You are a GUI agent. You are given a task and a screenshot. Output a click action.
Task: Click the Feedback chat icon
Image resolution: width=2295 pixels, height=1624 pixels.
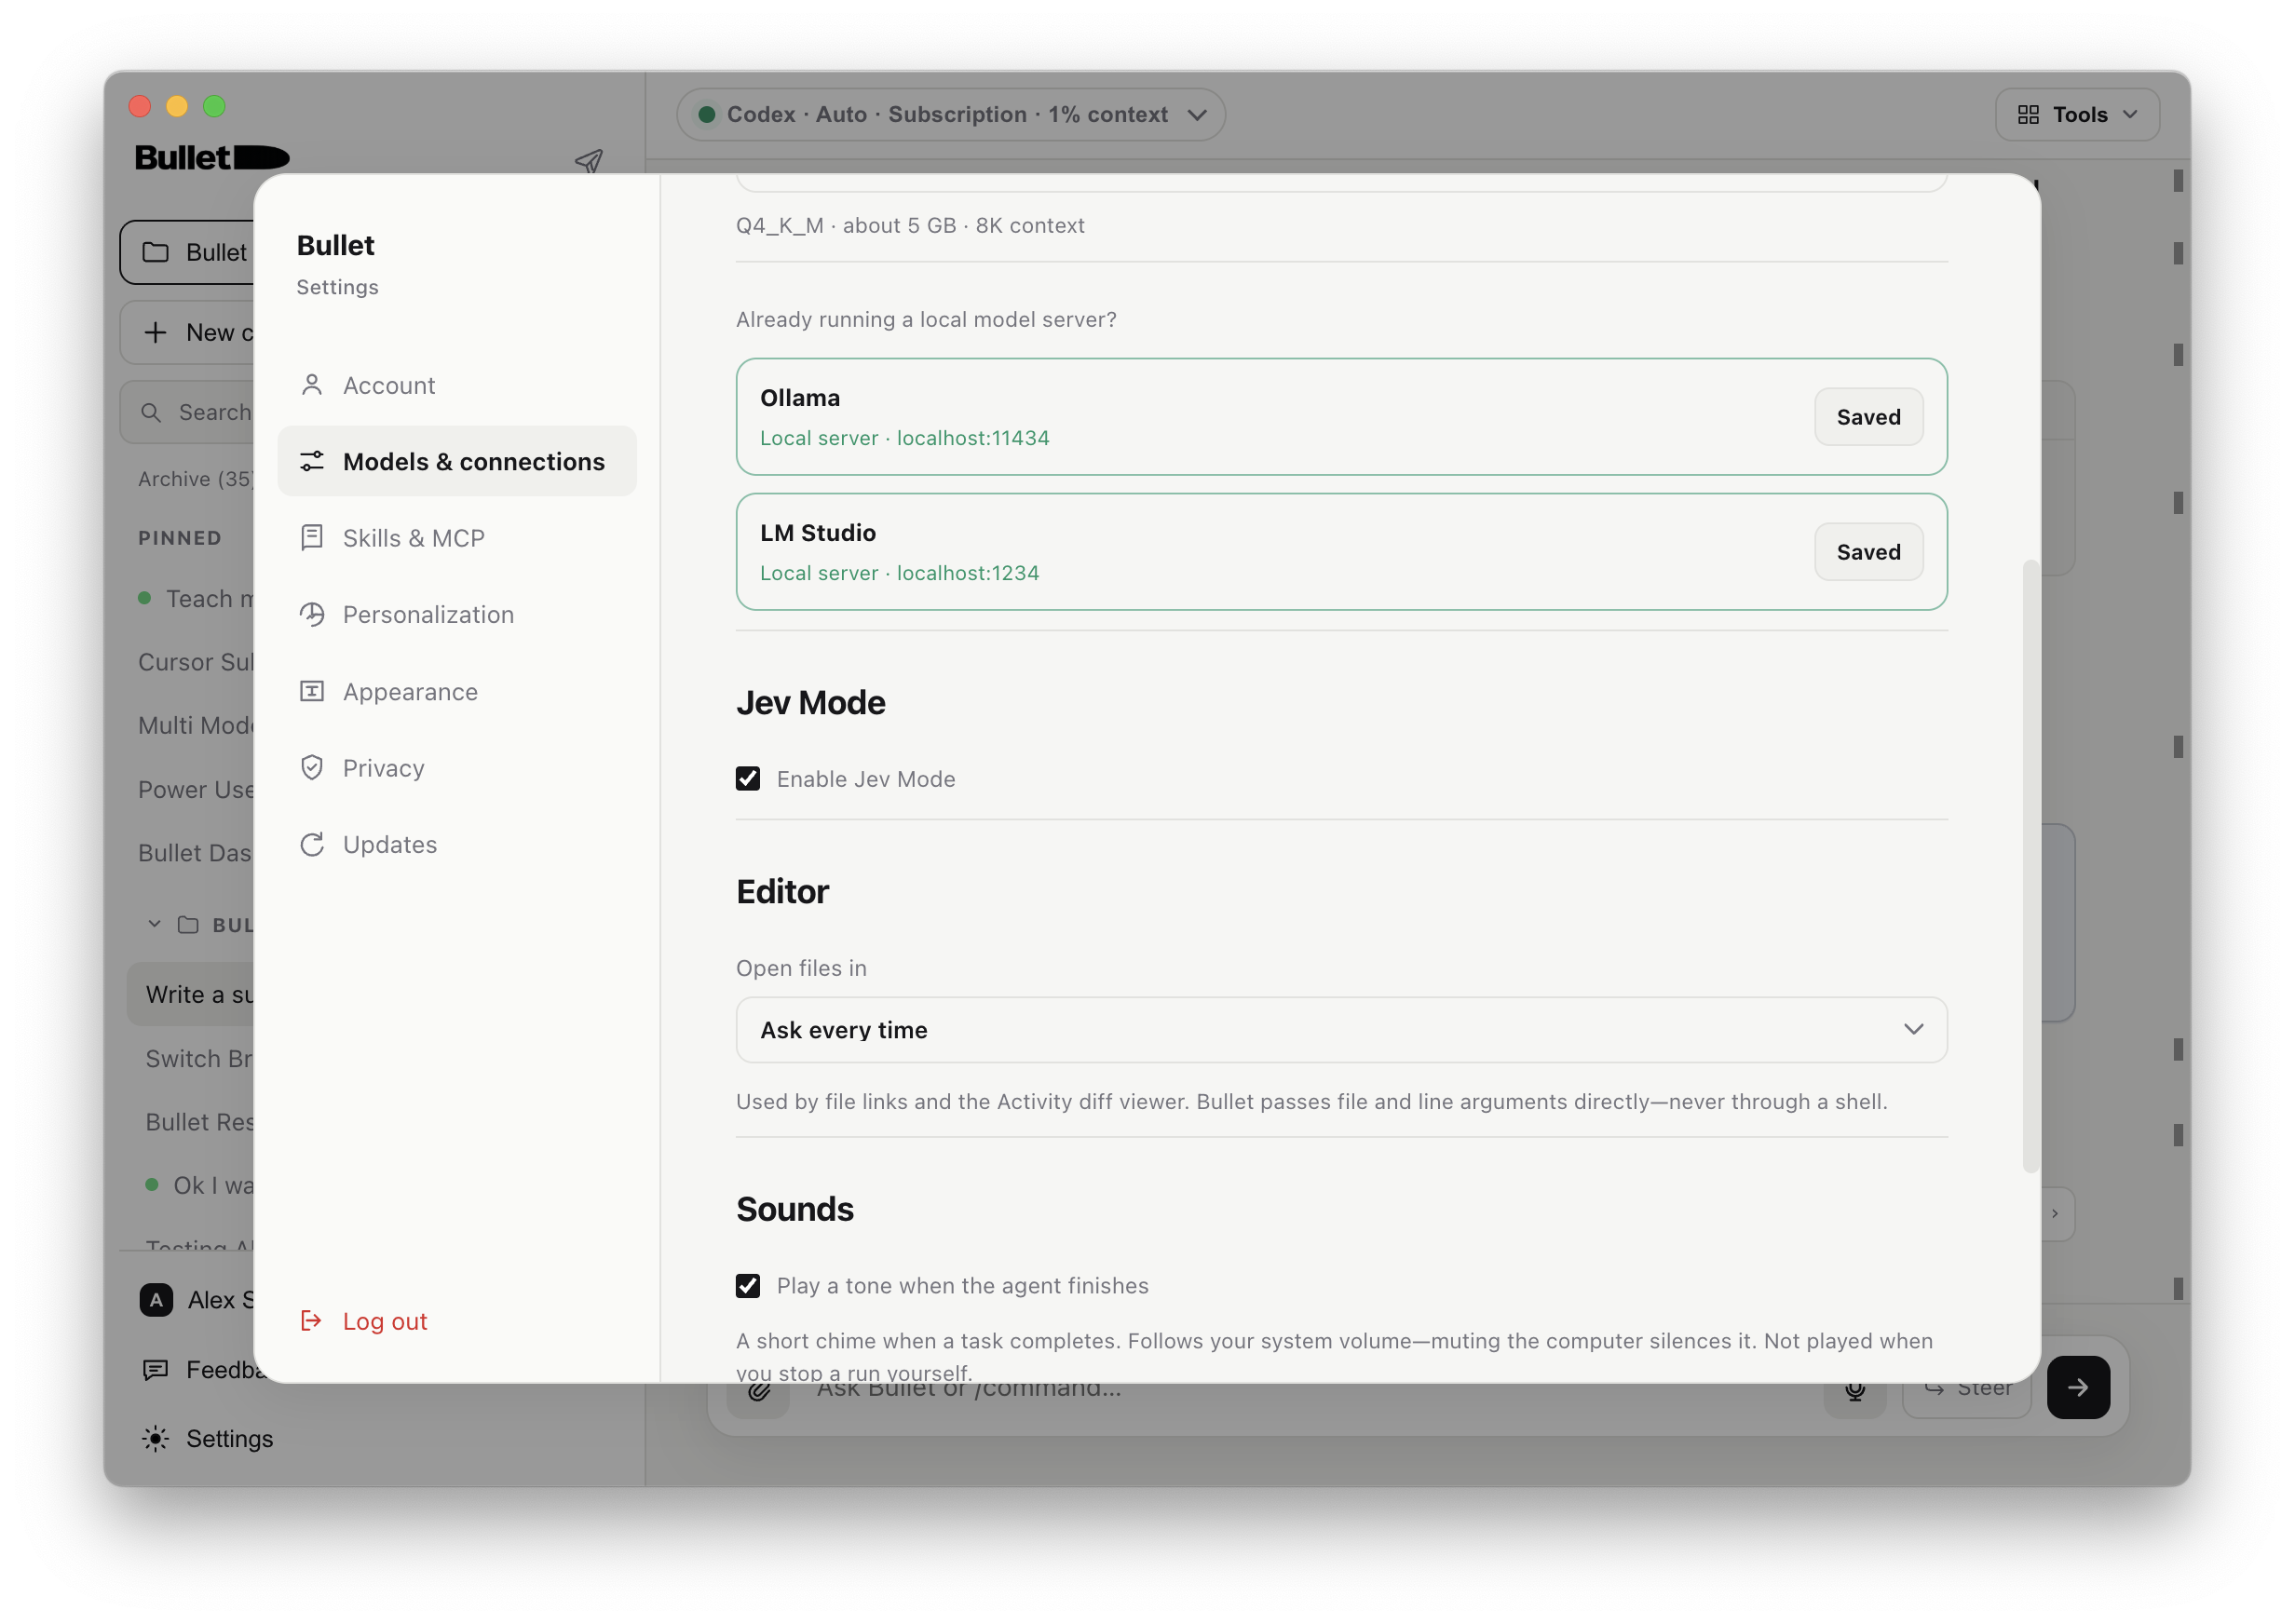tap(156, 1369)
